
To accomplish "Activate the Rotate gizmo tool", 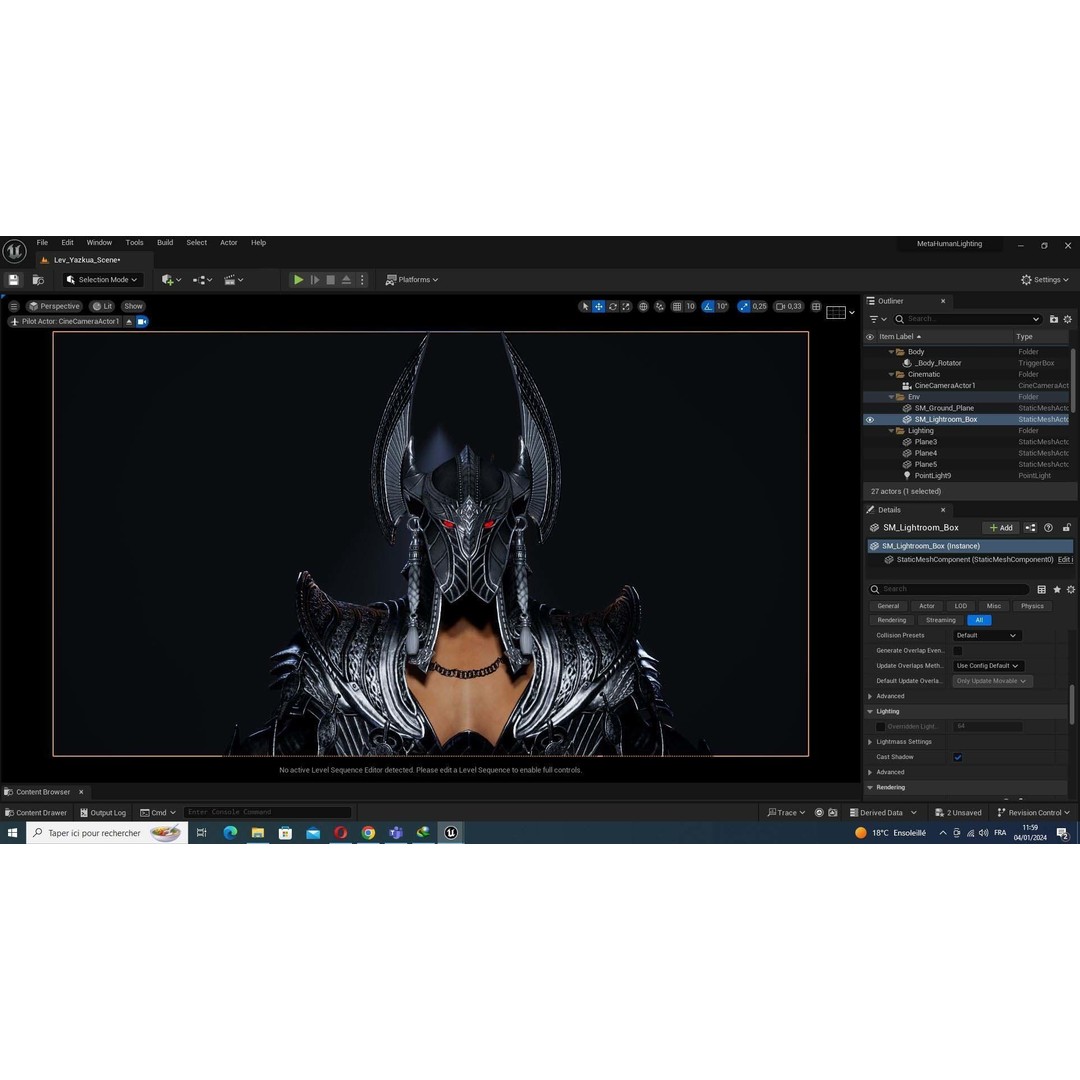I will click(x=612, y=307).
